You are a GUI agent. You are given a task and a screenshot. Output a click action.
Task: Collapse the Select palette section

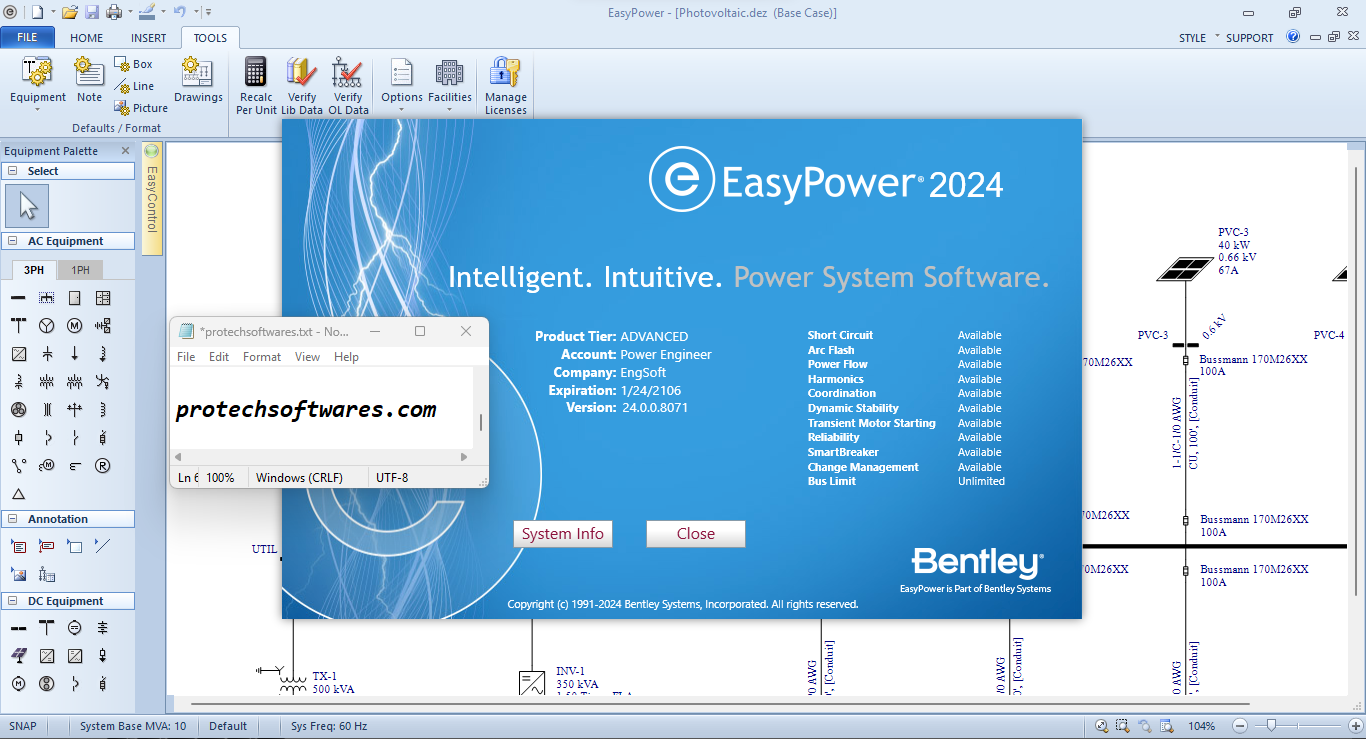pyautogui.click(x=13, y=171)
